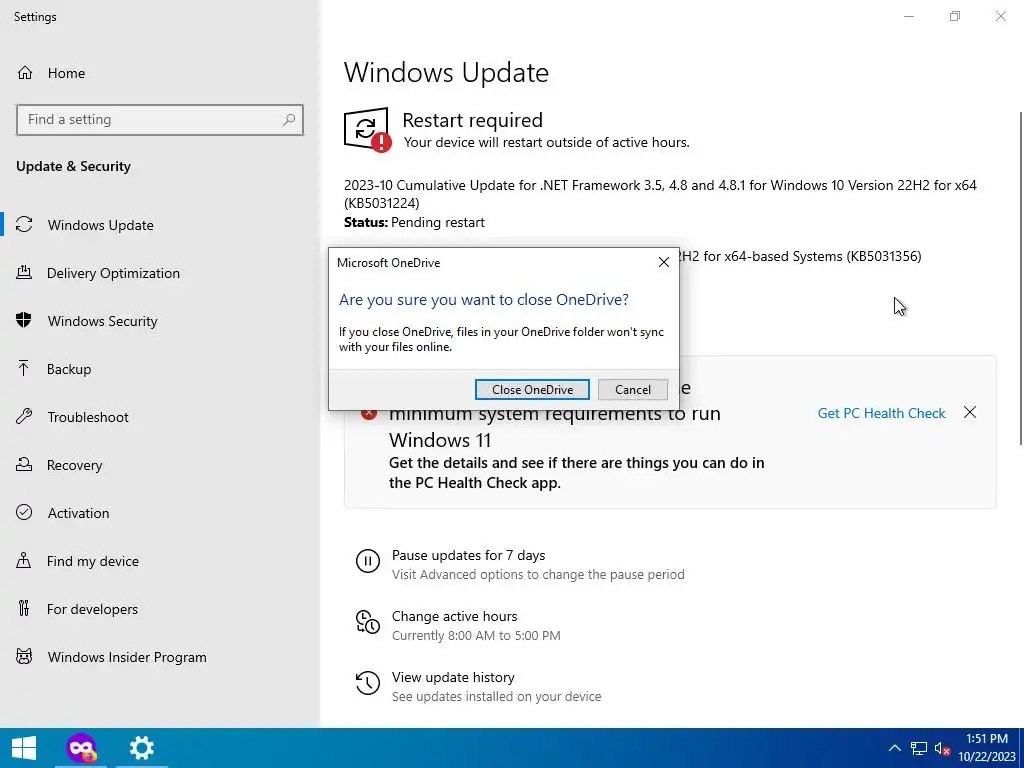Click the Home icon in Settings sidebar

coord(25,73)
